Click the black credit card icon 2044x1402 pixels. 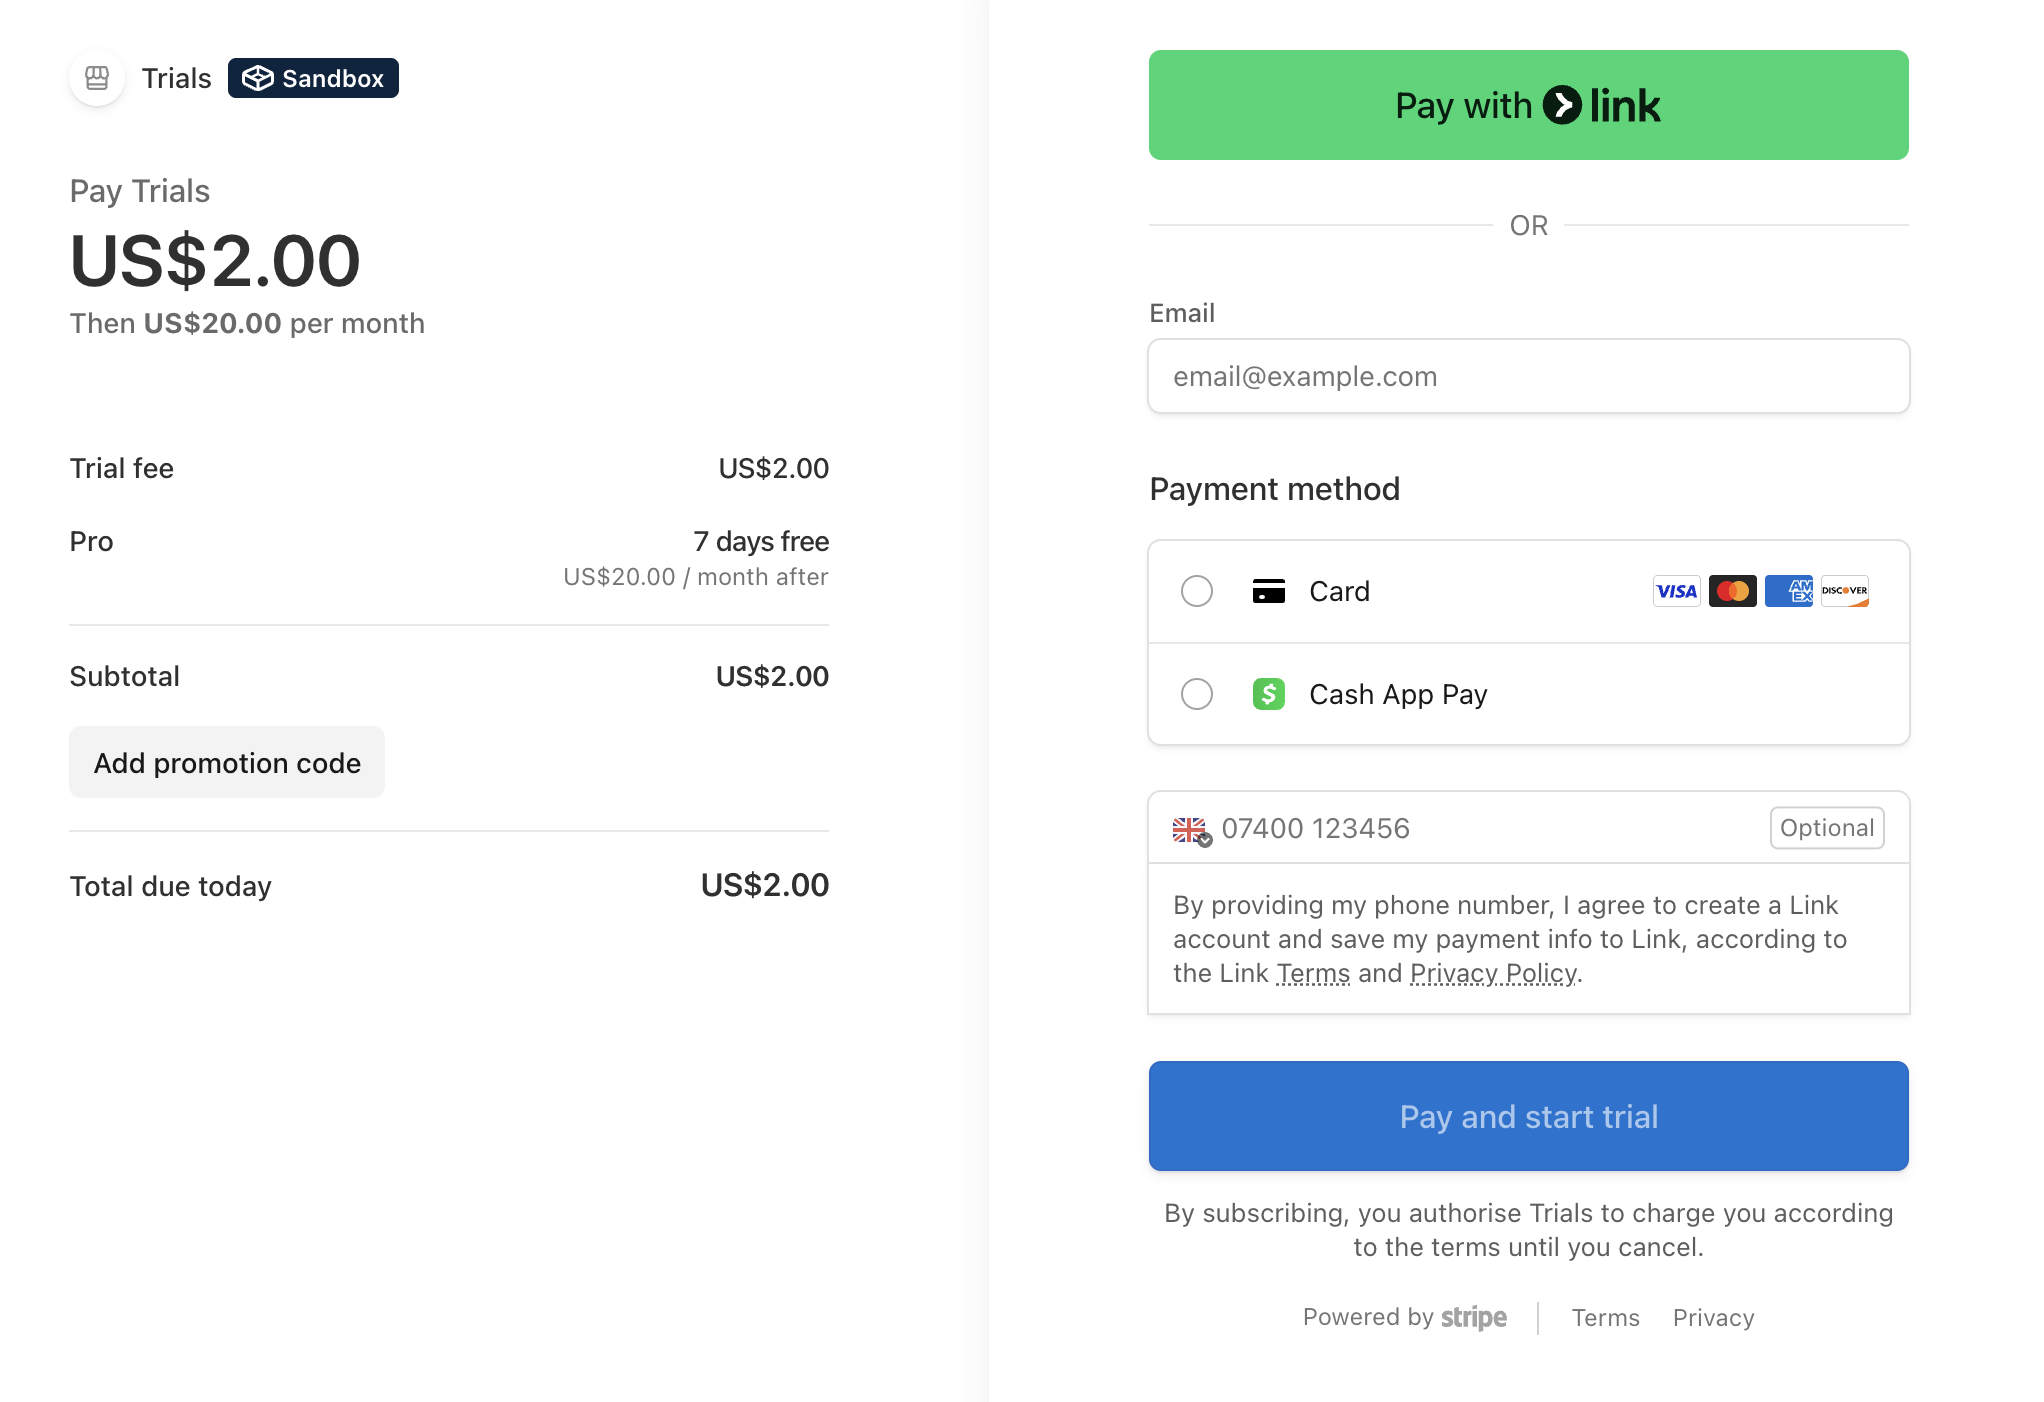click(x=1268, y=591)
